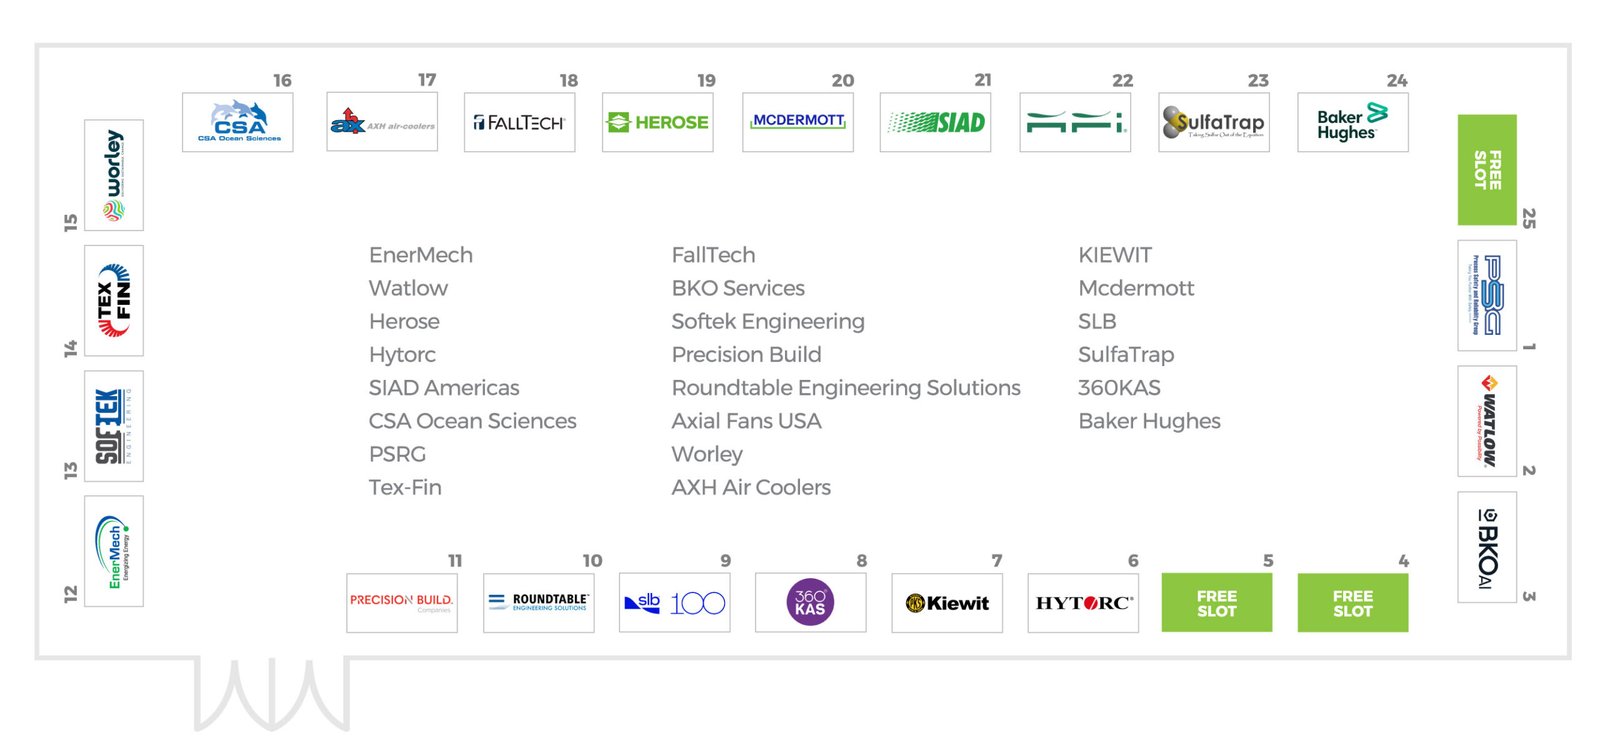Screen dimensions: 1600x746
Task: Select the SulfaTrap booth logo
Action: 1214,122
